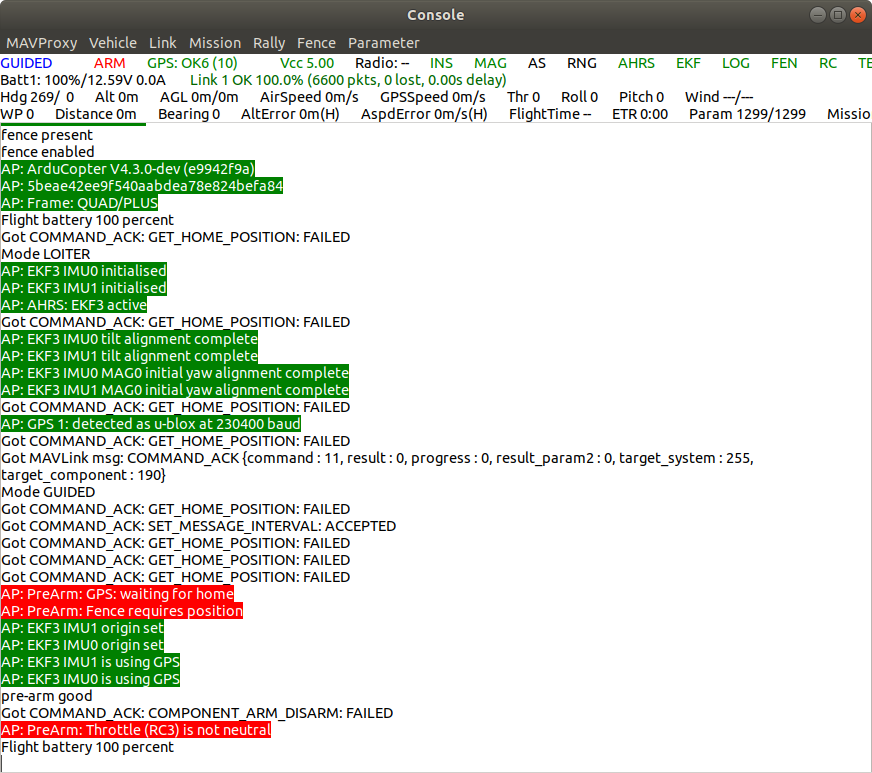The width and height of the screenshot is (872, 773).
Task: Click the INS sensor status indicator
Action: pyautogui.click(x=441, y=63)
